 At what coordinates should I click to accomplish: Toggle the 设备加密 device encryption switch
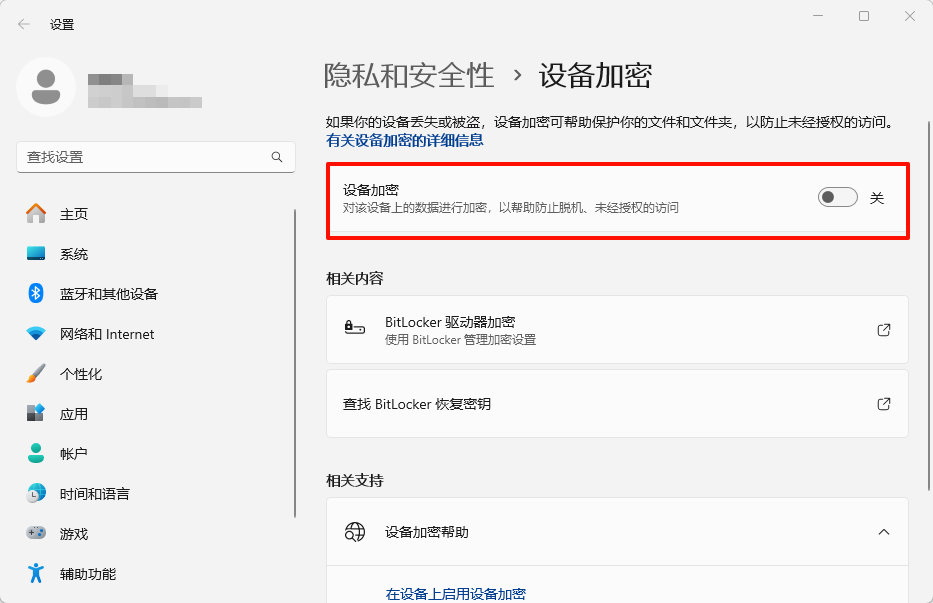click(837, 198)
